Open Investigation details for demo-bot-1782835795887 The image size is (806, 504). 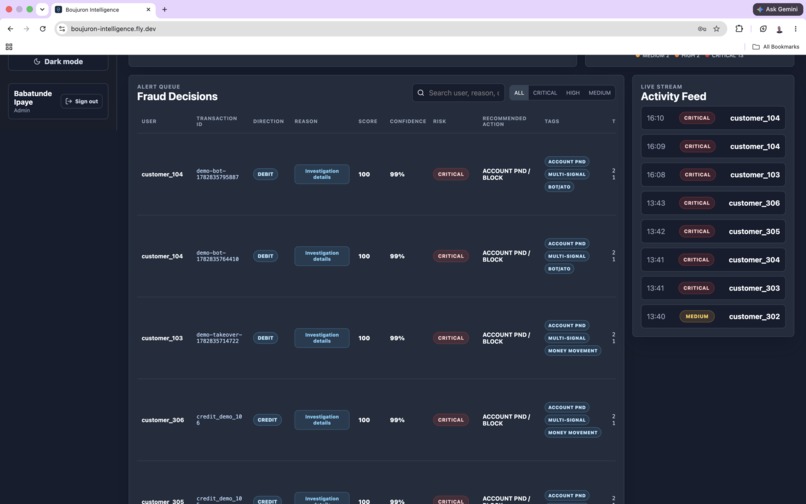322,174
